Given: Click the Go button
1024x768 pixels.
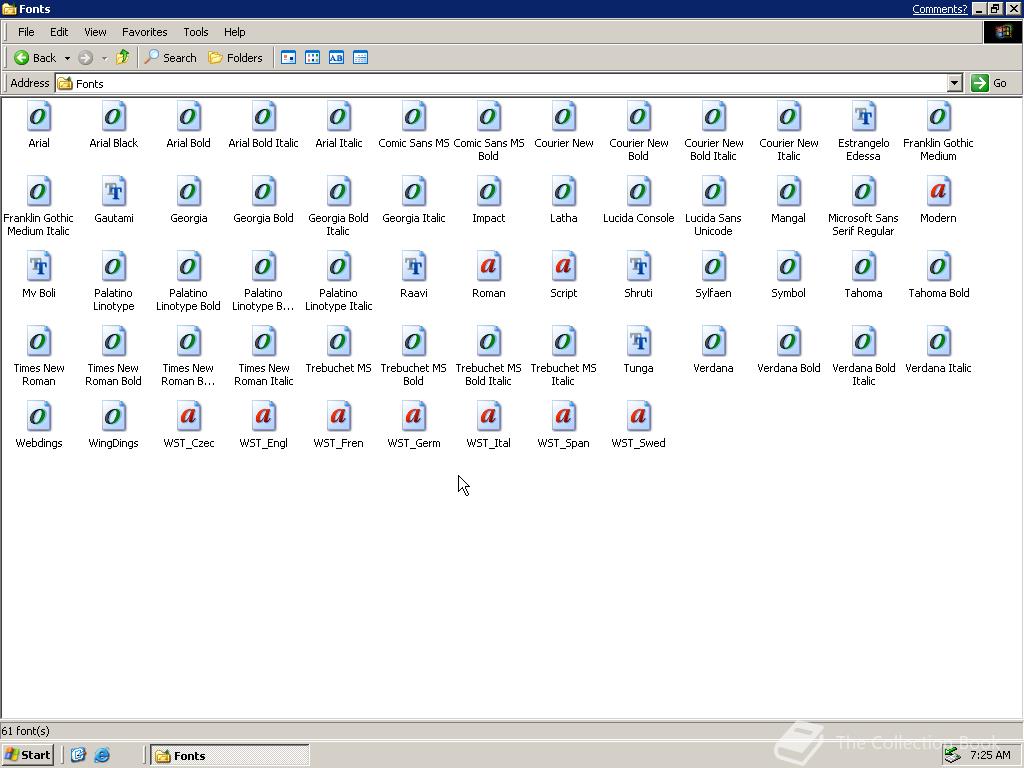Looking at the screenshot, I should (x=990, y=83).
